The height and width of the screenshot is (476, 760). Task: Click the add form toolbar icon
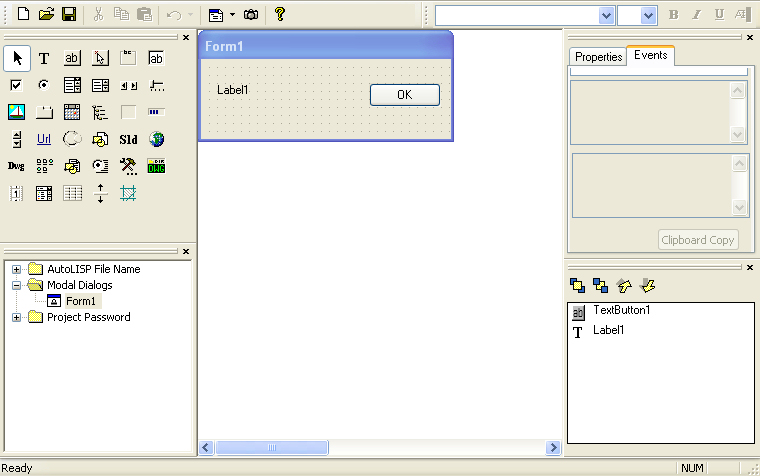pos(216,15)
